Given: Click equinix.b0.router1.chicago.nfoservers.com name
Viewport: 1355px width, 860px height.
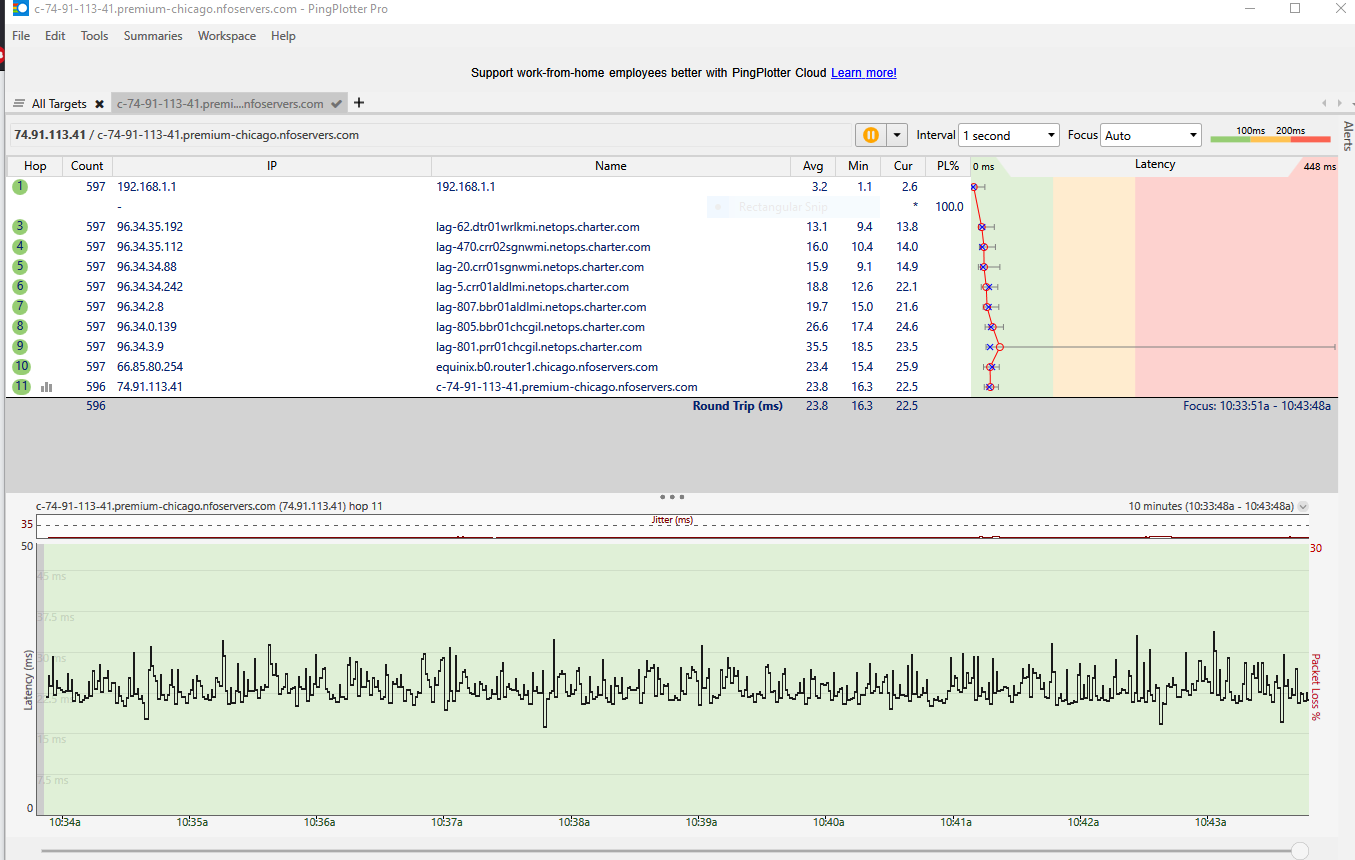Looking at the screenshot, I should [547, 367].
